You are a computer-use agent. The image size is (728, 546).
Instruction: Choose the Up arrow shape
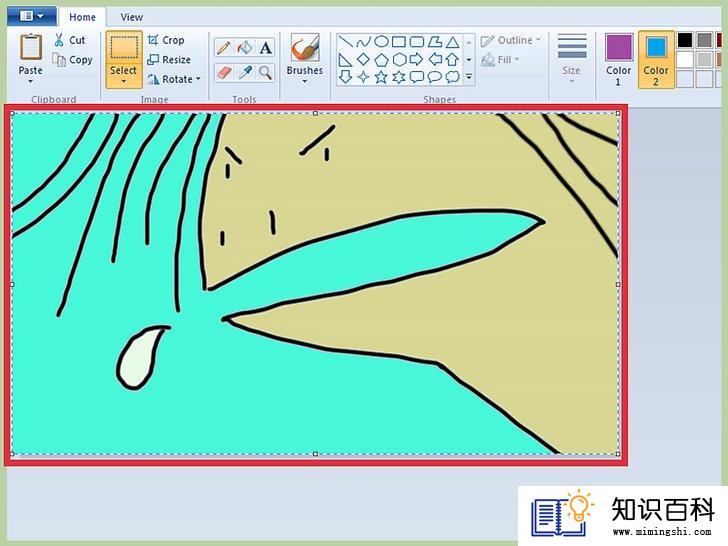(452, 59)
